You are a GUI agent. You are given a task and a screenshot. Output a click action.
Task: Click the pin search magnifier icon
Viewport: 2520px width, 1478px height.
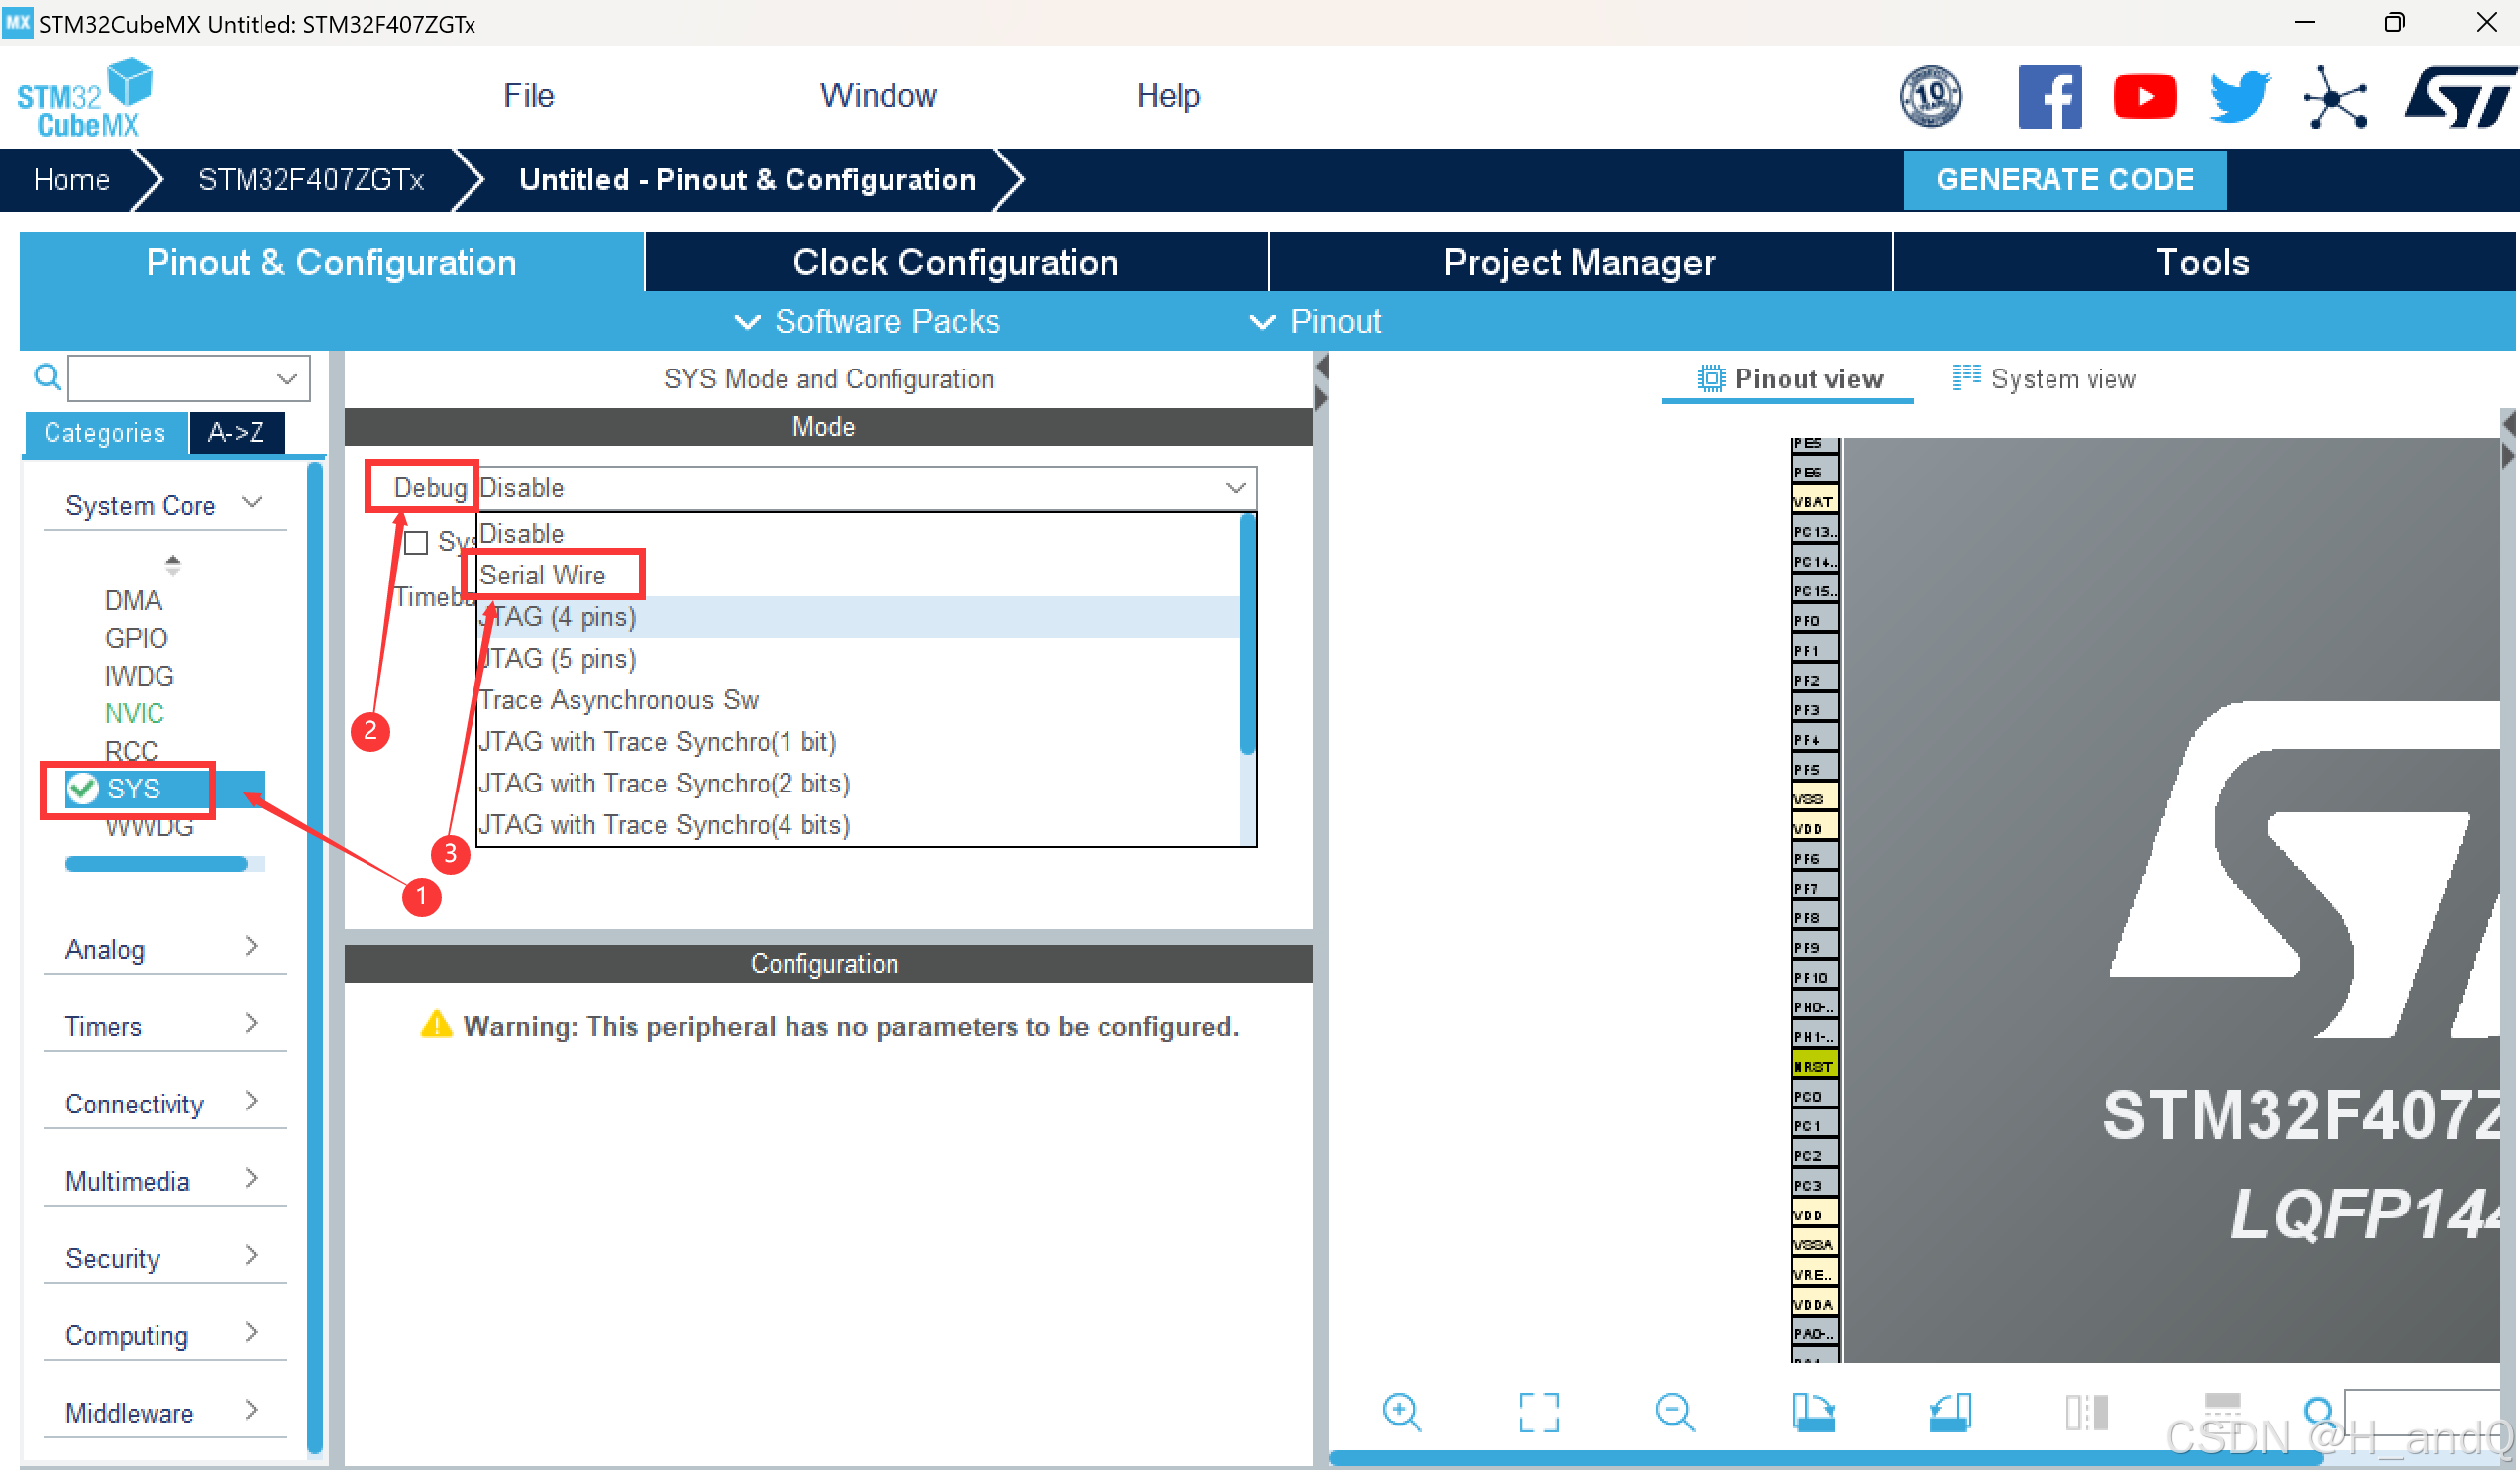2319,1413
